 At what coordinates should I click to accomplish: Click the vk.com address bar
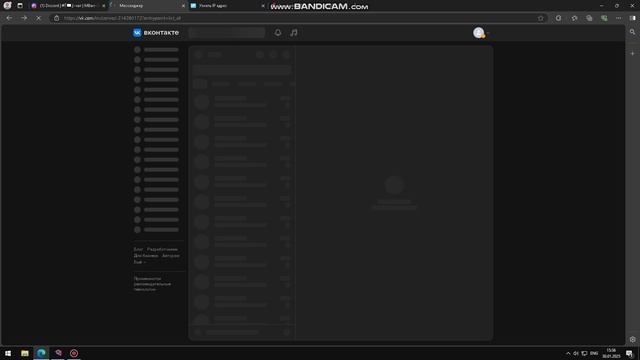[298, 18]
